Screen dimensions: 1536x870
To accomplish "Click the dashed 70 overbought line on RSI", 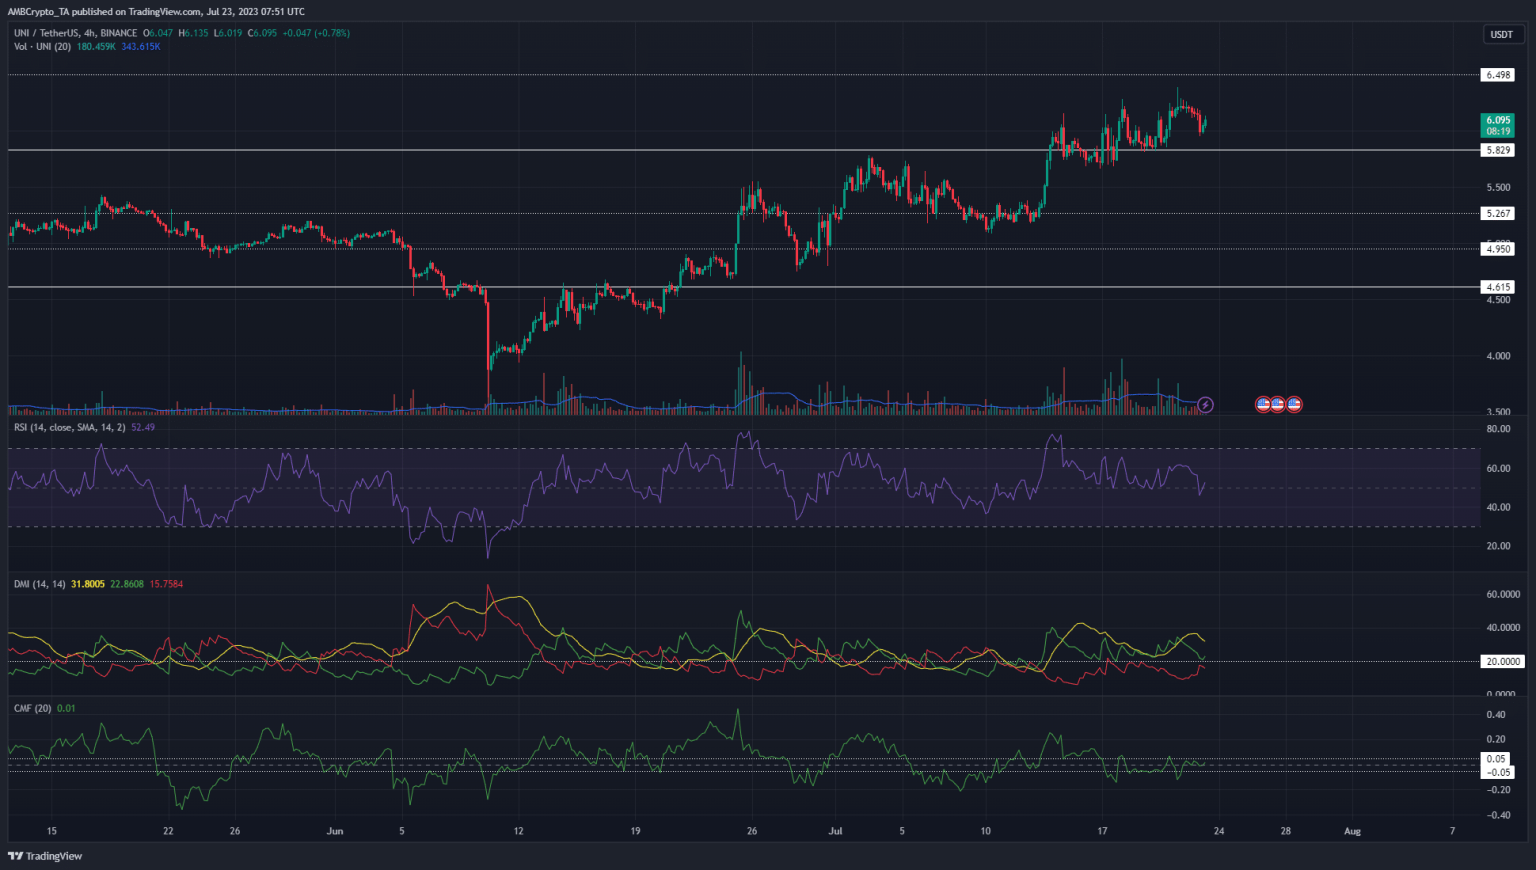I will click(700, 448).
